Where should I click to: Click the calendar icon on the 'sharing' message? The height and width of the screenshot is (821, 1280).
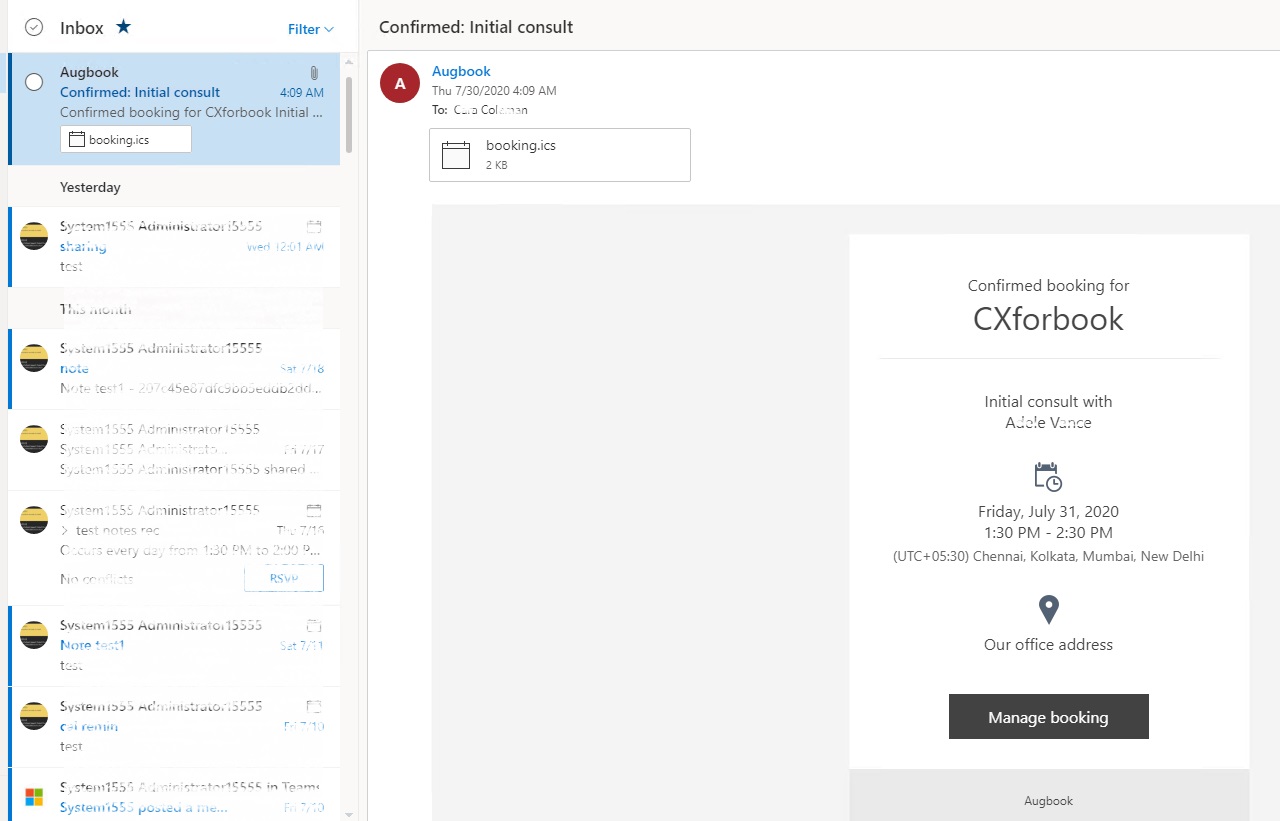pos(314,227)
